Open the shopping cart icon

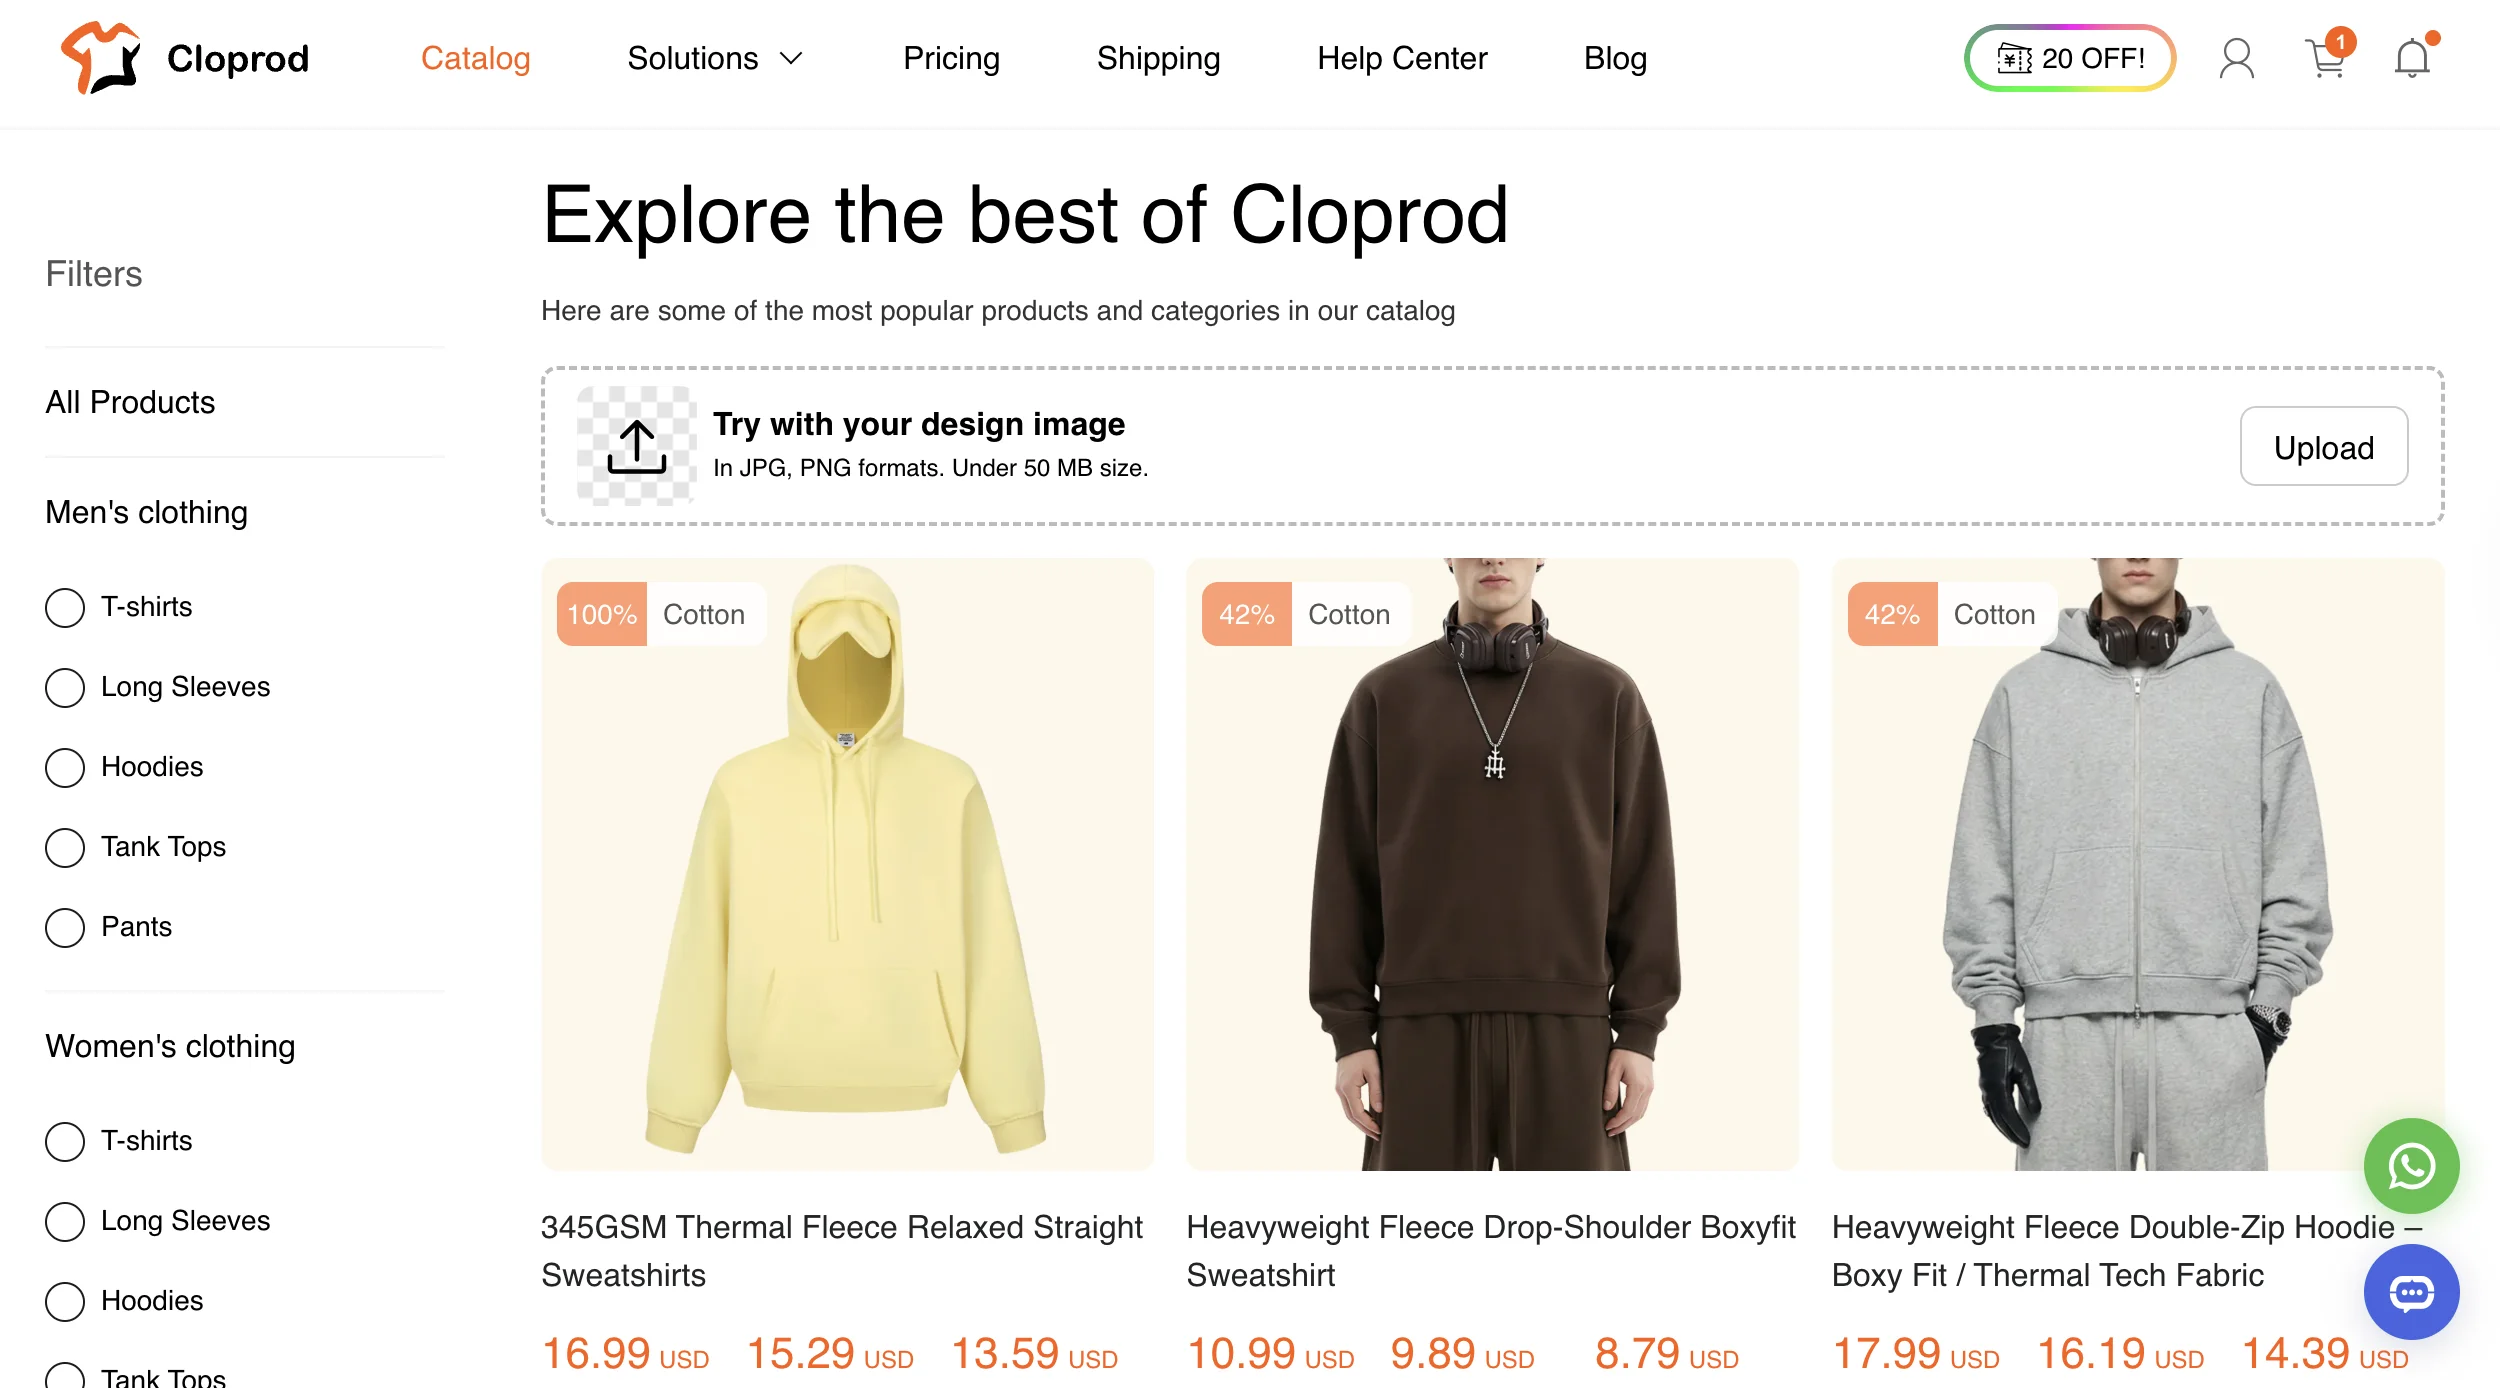2326,58
